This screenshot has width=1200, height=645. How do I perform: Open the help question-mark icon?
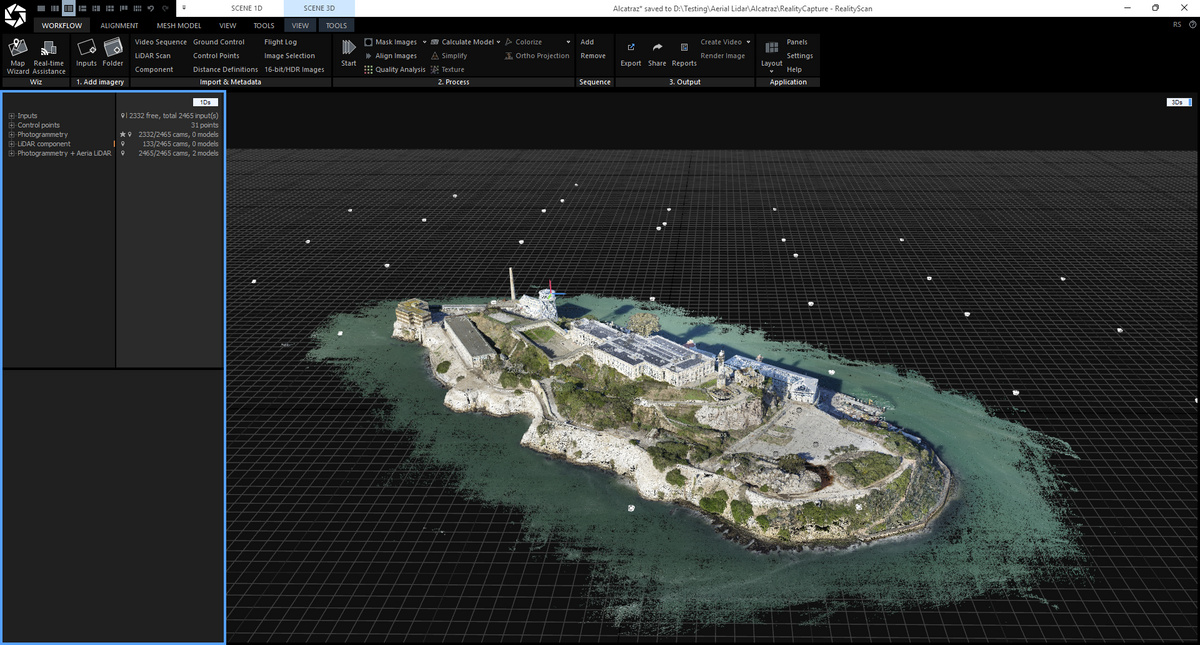point(1191,25)
